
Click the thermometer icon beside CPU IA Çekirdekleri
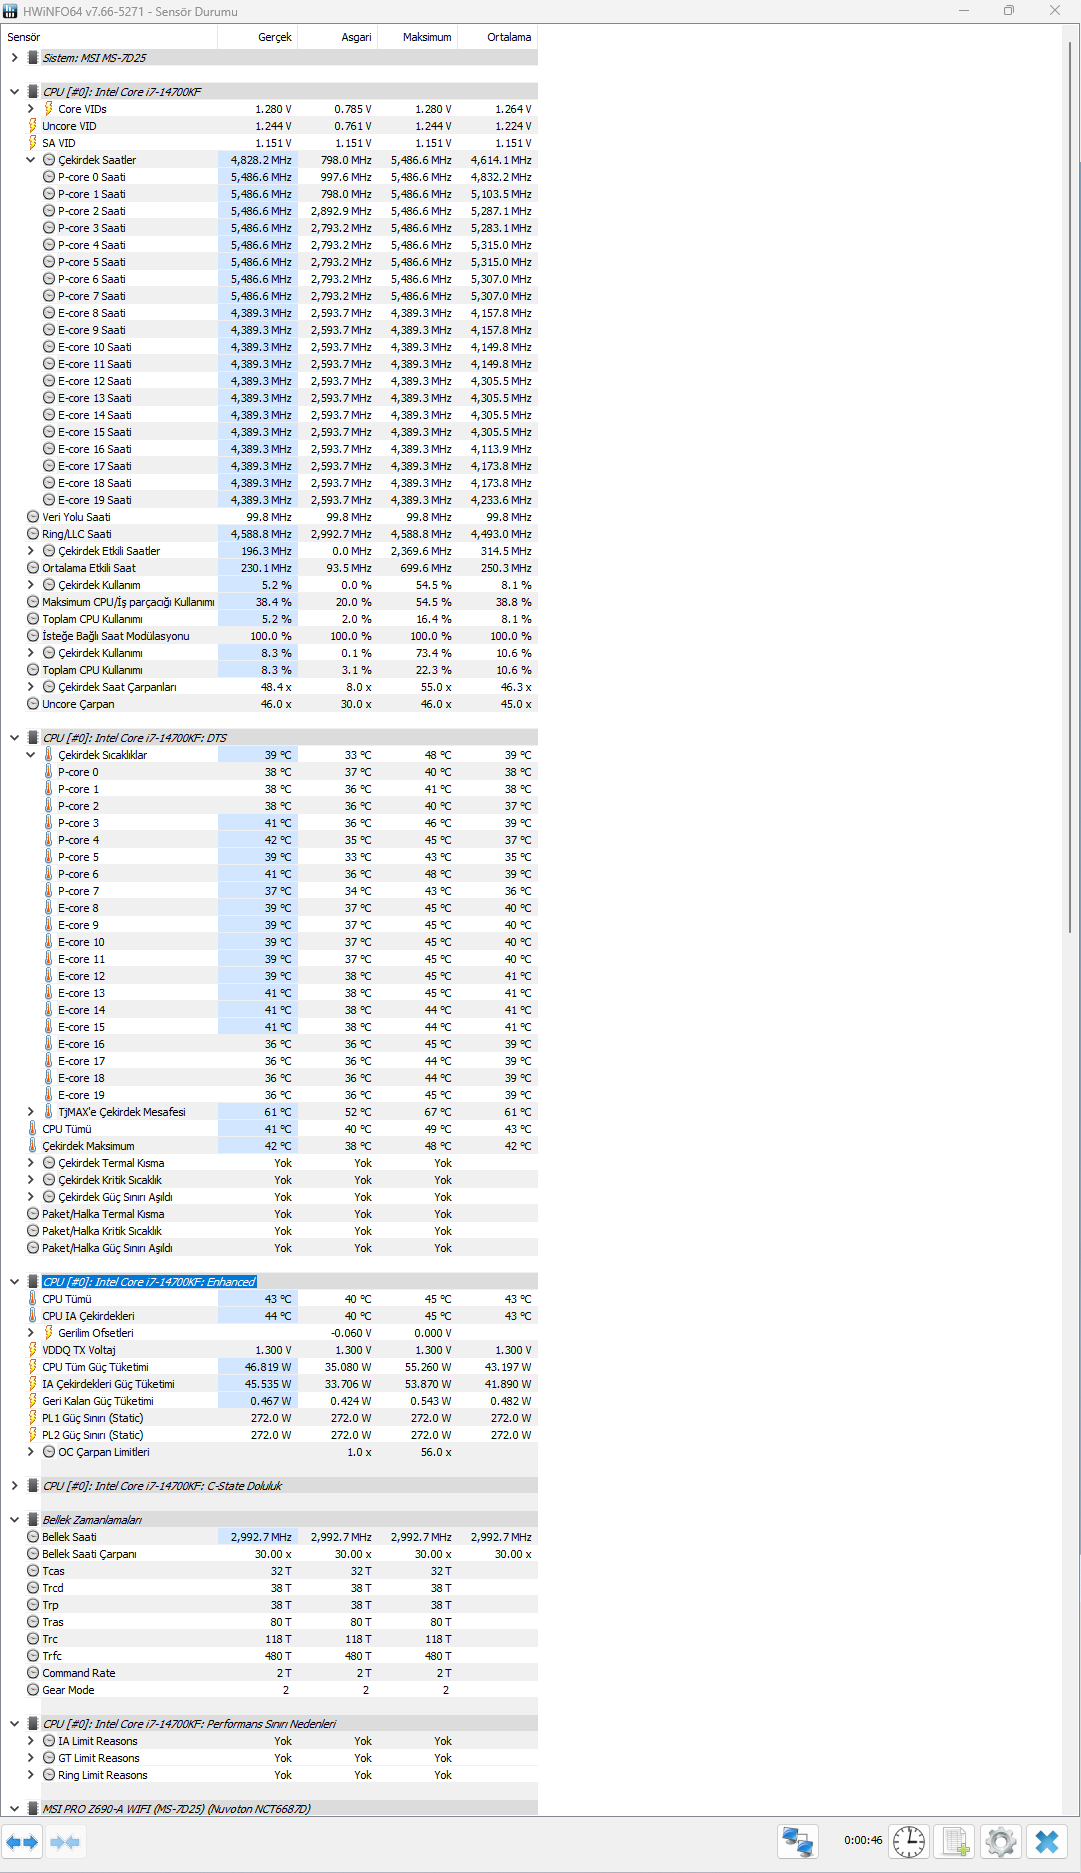click(x=32, y=1316)
